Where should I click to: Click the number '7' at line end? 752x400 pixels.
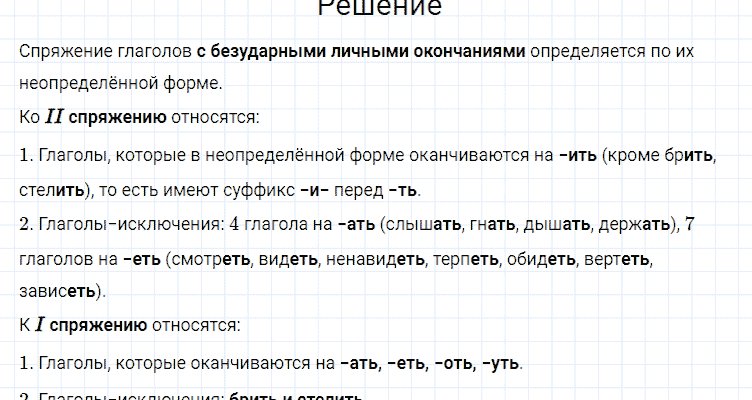688,224
